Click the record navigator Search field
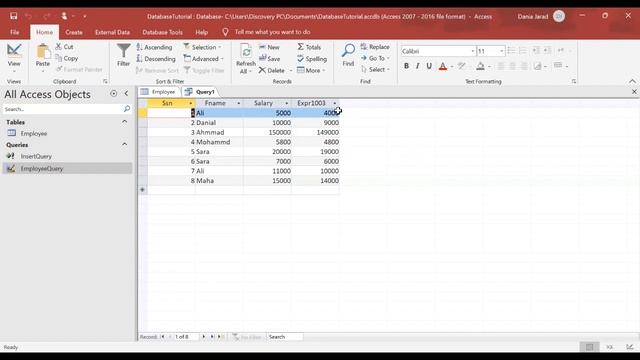Viewport: 640px width, 360px height. tap(284, 337)
